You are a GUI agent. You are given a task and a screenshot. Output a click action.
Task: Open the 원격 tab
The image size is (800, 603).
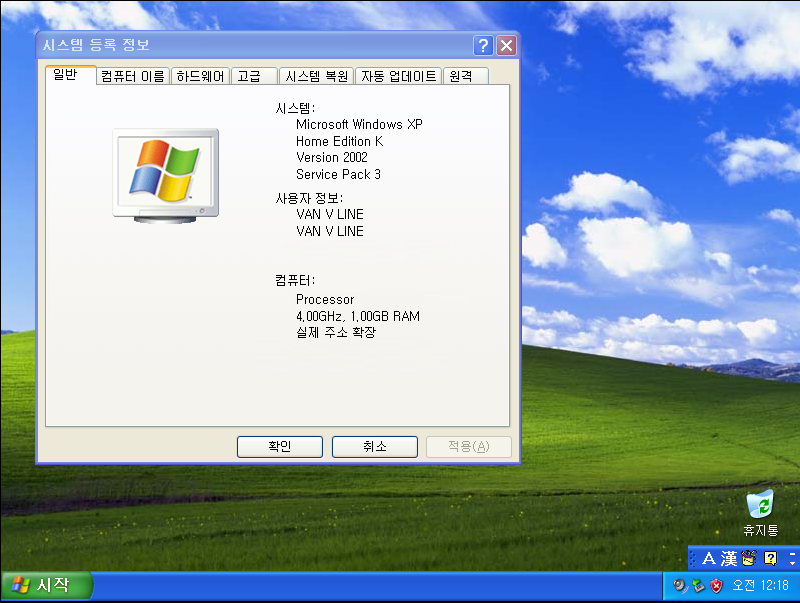465,75
